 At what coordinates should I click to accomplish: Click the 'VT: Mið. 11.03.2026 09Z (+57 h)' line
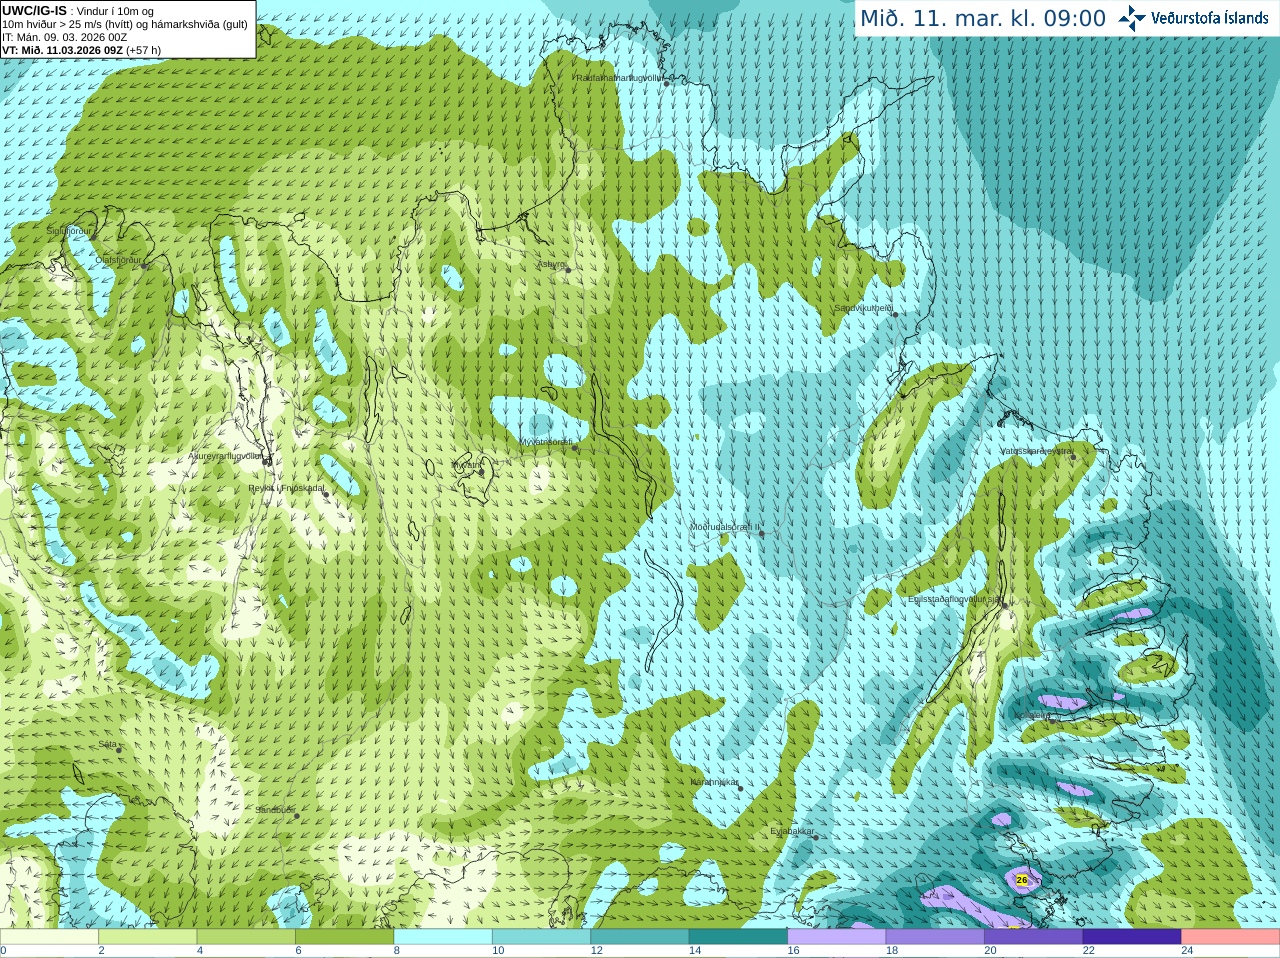click(81, 50)
